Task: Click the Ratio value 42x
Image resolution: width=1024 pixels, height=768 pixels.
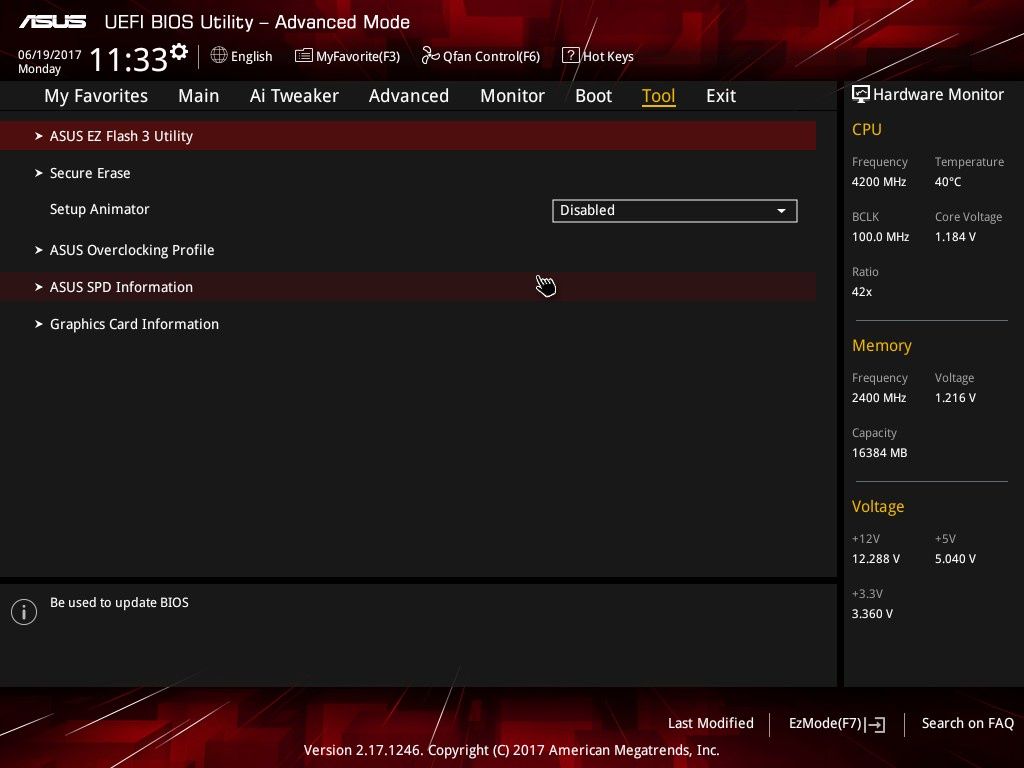Action: pyautogui.click(x=861, y=292)
